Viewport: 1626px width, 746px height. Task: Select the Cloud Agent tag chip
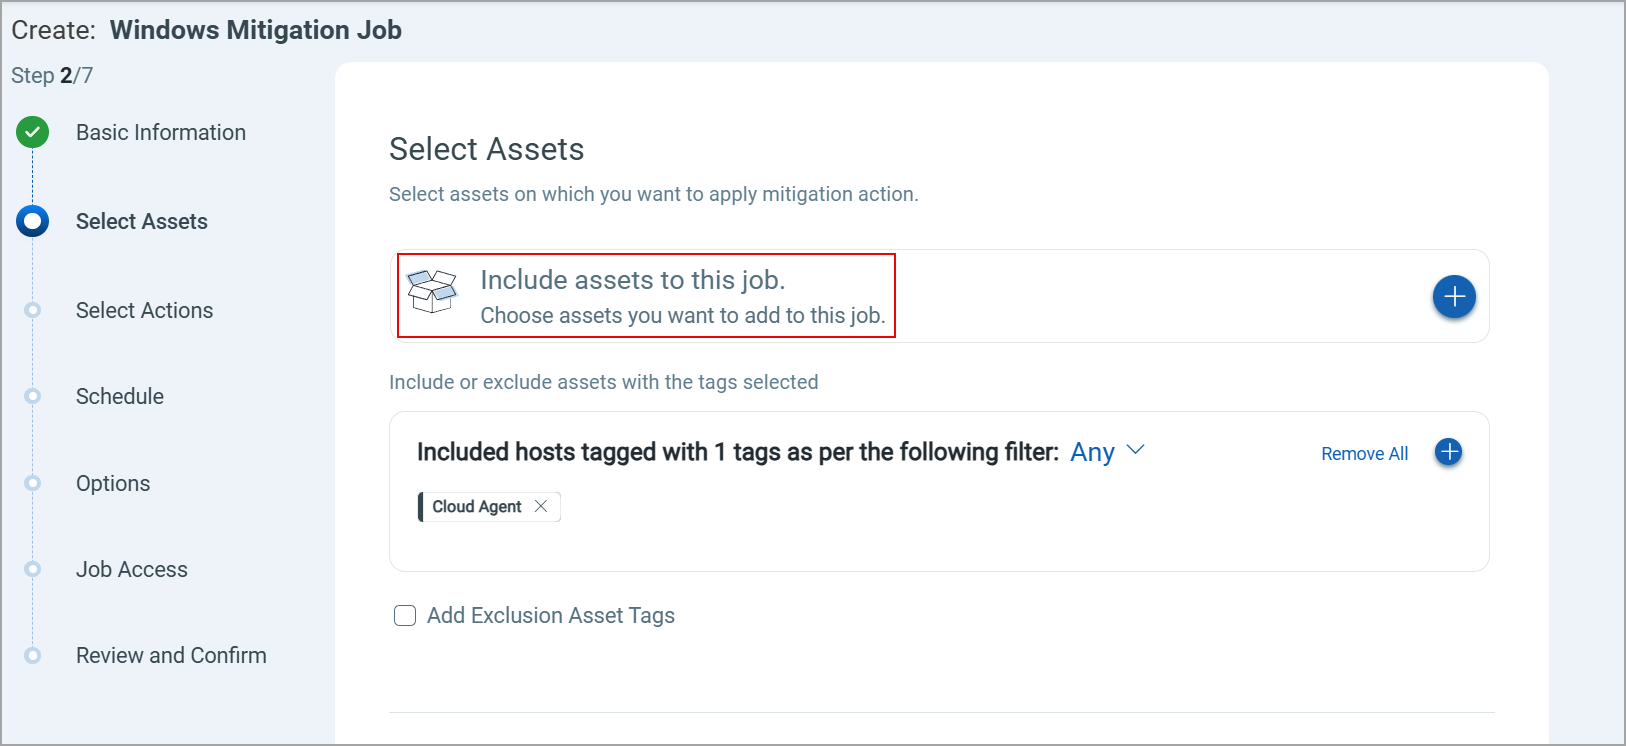pyautogui.click(x=476, y=507)
